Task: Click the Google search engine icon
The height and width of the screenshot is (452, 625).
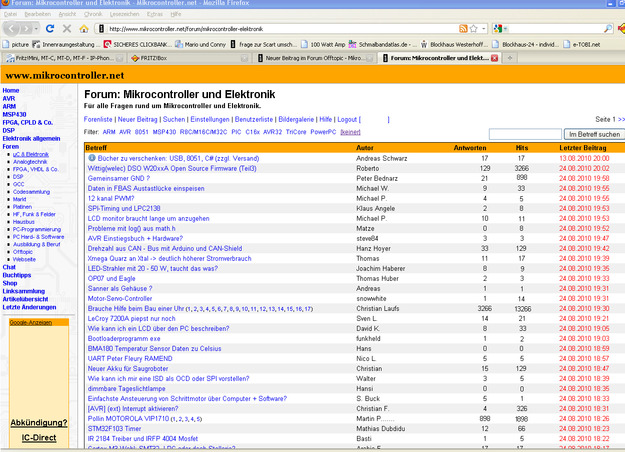Action: [498, 29]
